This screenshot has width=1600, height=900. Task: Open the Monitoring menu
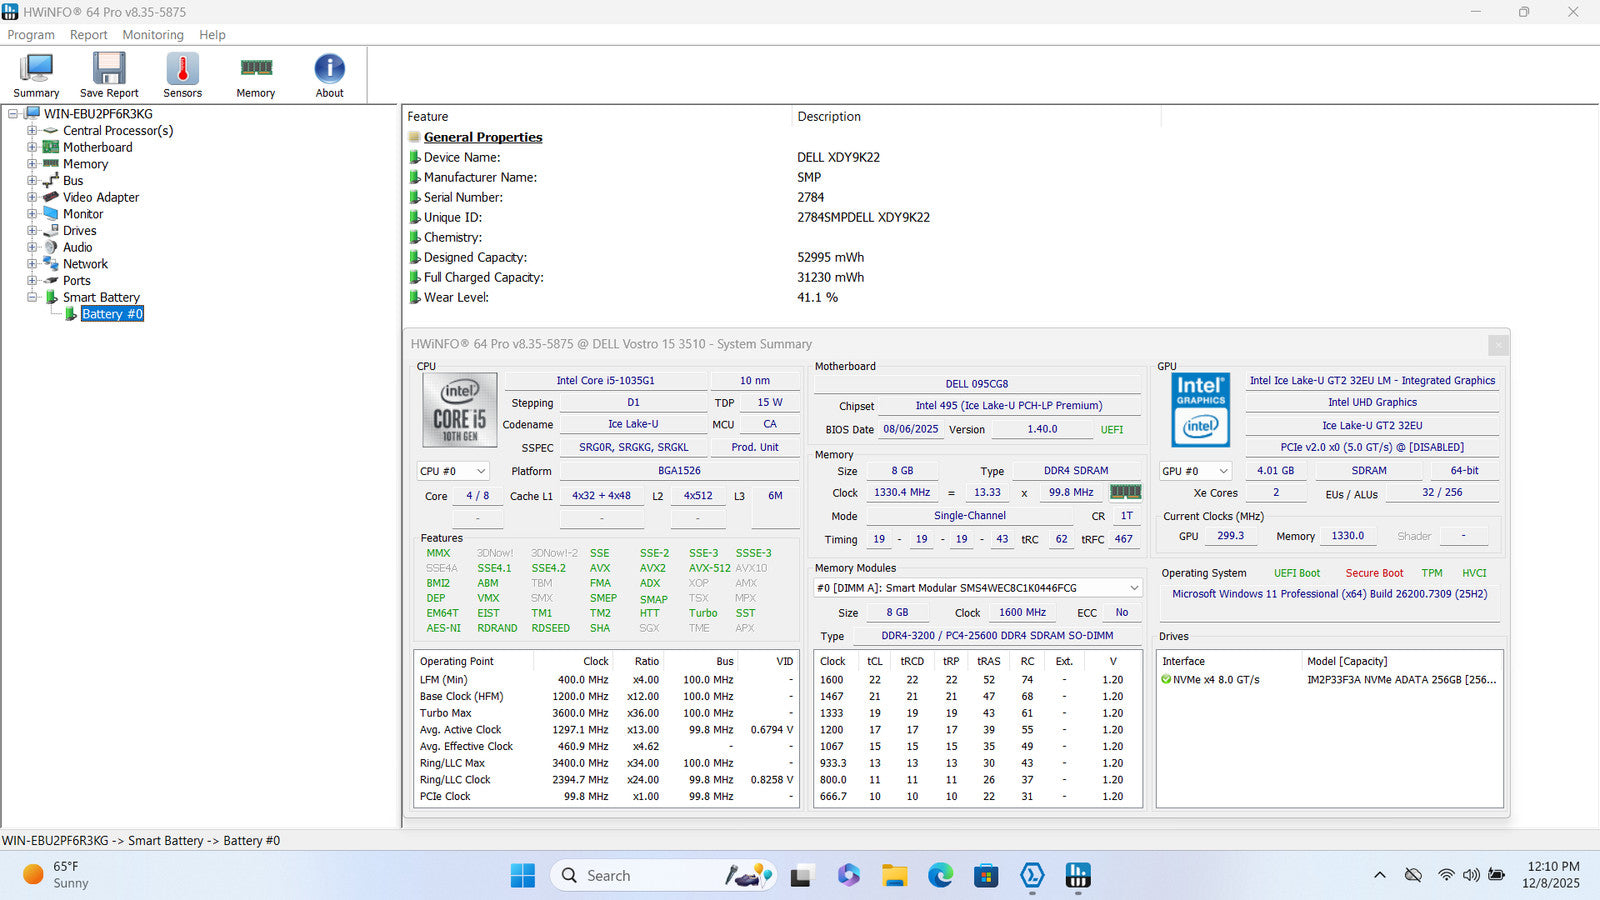coord(153,35)
